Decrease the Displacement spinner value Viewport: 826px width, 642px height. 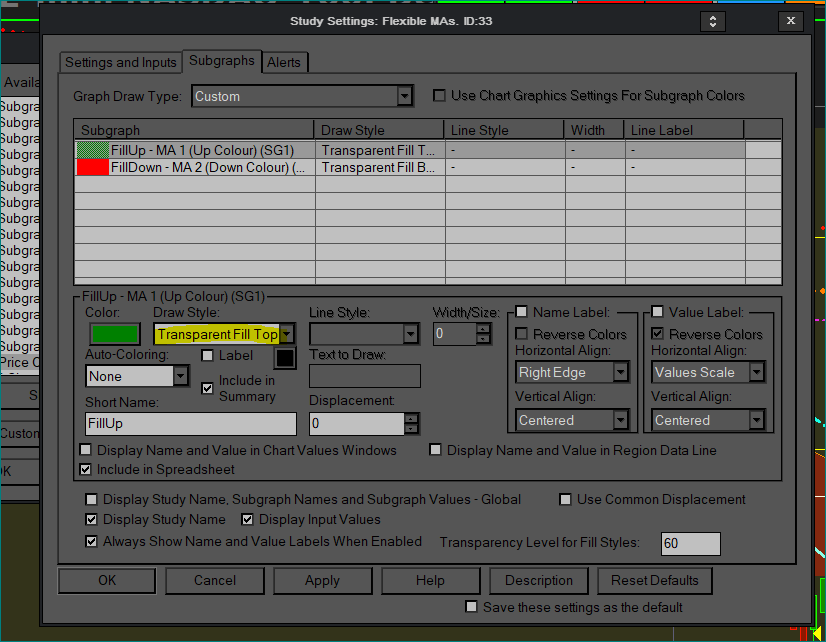pyautogui.click(x=411, y=429)
